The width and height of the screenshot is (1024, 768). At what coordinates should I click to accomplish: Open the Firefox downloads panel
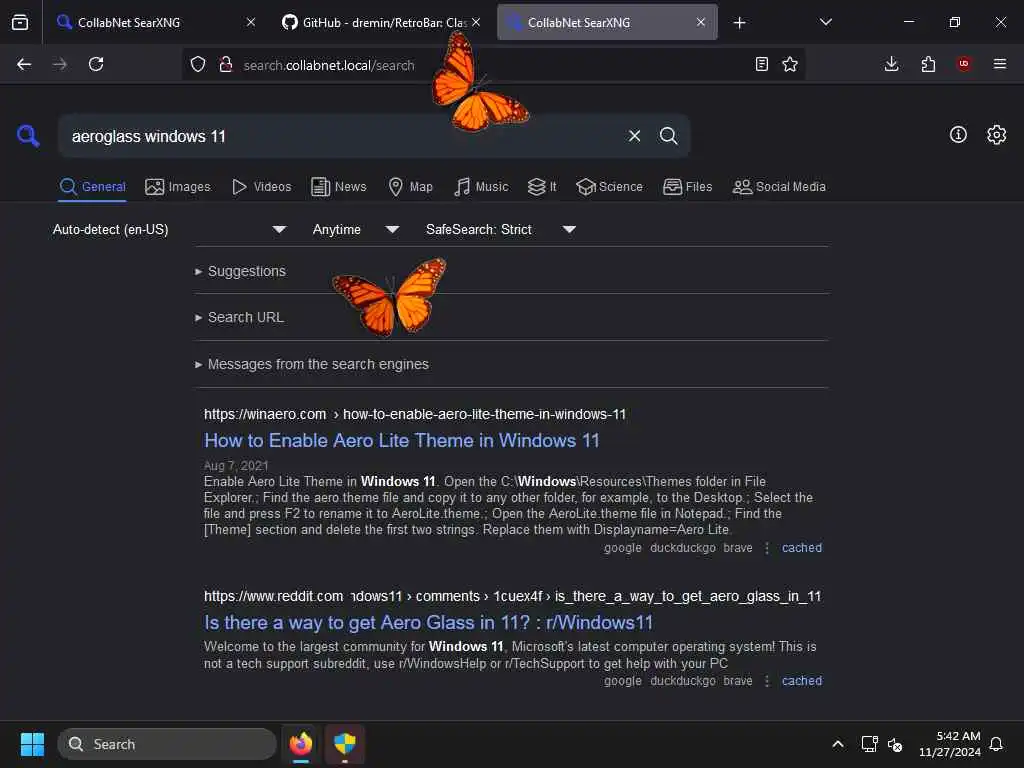(891, 64)
